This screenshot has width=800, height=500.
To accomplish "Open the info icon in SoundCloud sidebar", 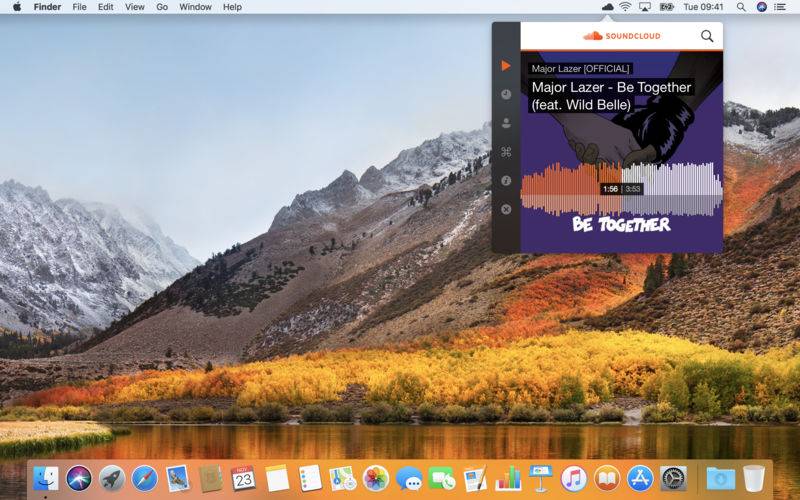I will point(506,181).
